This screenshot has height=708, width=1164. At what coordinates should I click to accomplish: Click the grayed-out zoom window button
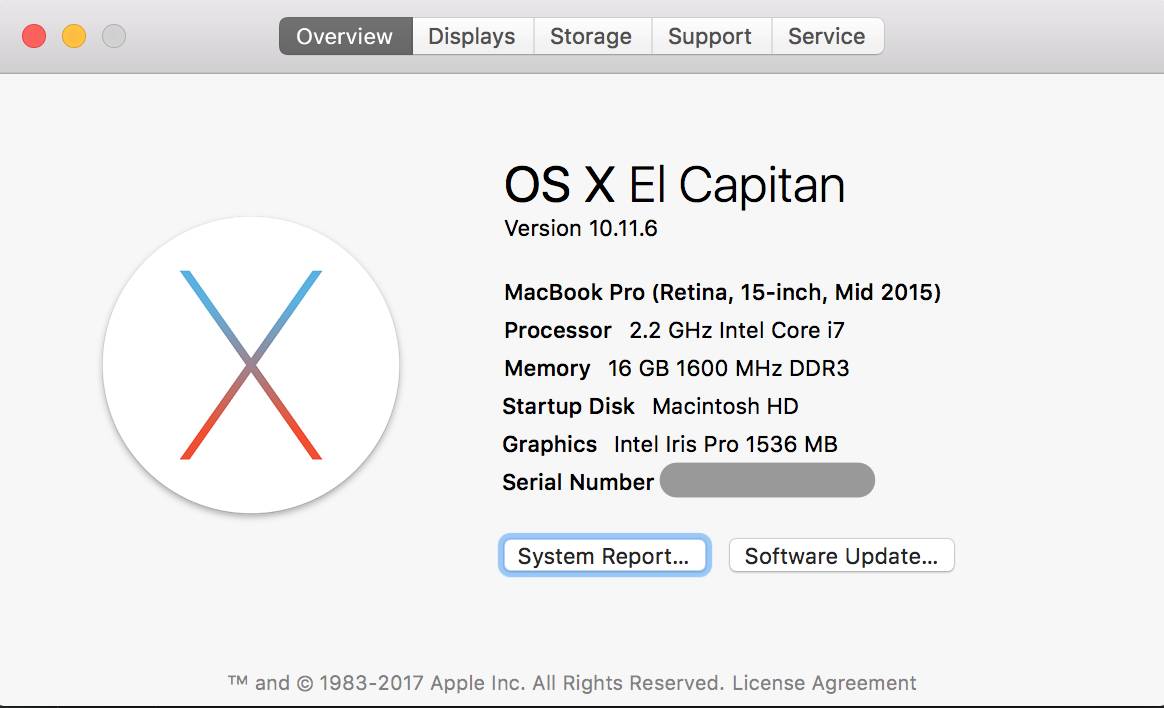114,37
